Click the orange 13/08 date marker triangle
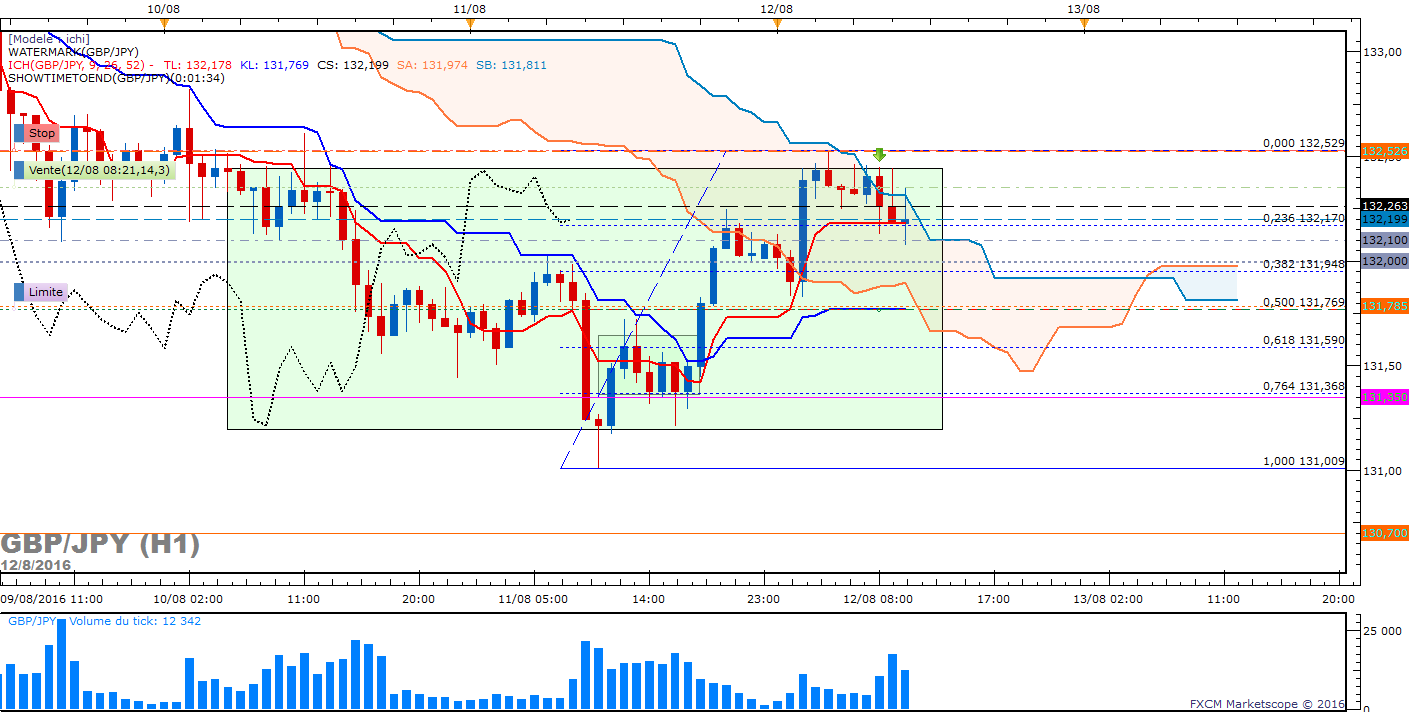Image resolution: width=1418 pixels, height=712 pixels. click(x=1084, y=24)
